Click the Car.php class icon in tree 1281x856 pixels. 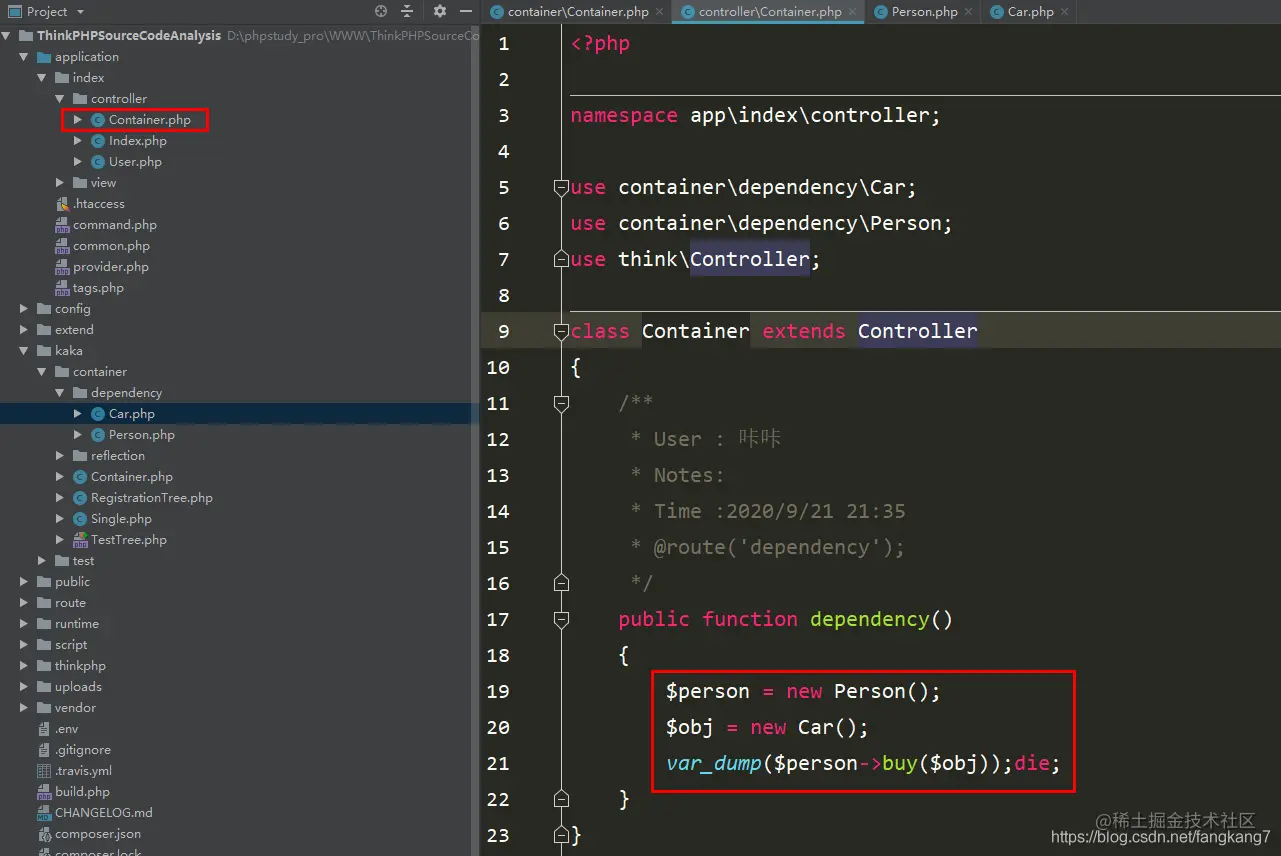click(98, 414)
